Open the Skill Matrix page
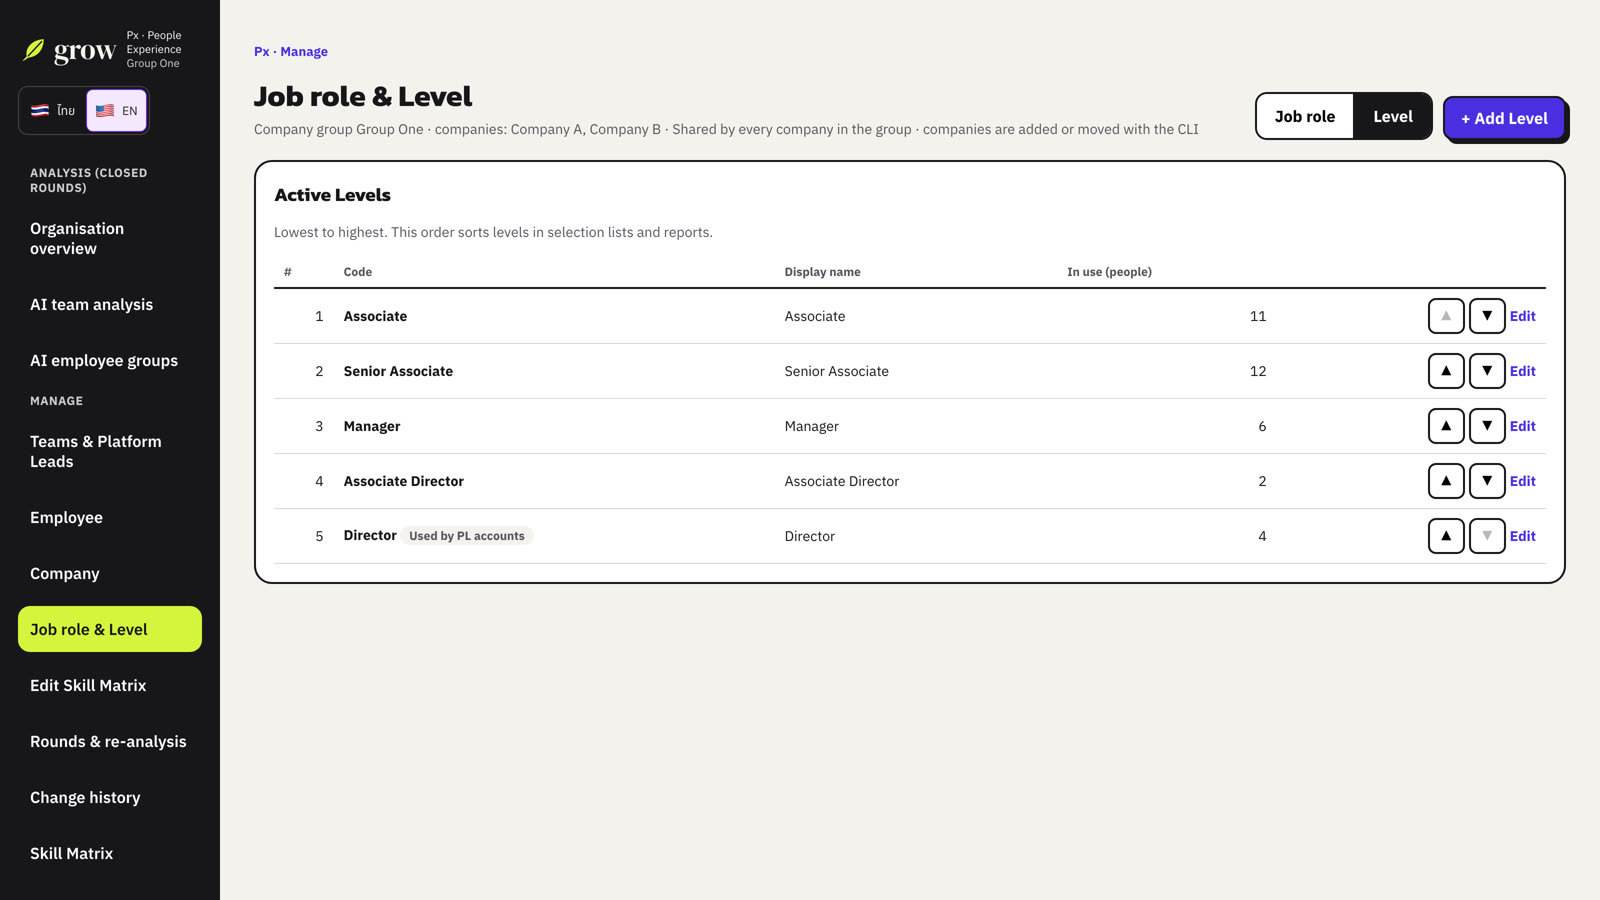Viewport: 1600px width, 900px height. point(110,854)
